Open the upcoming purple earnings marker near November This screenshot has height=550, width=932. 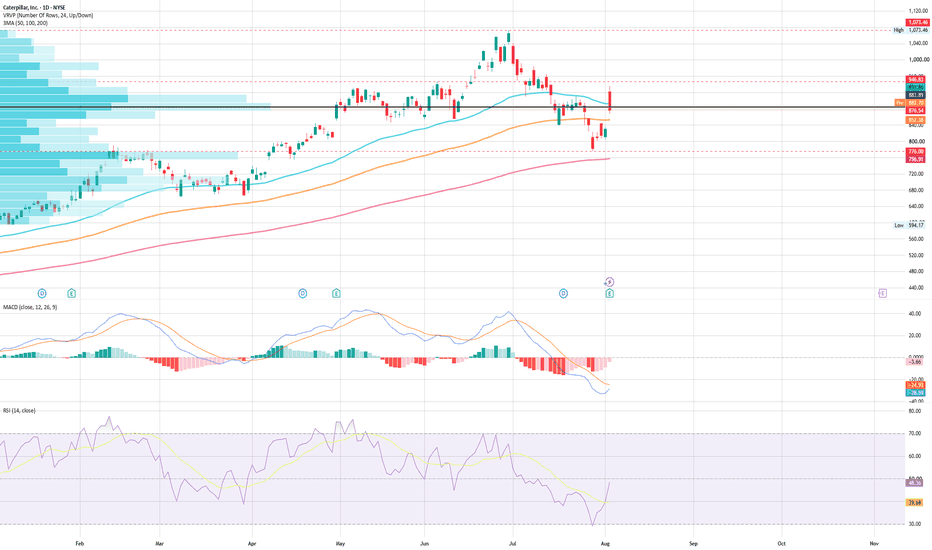pos(882,293)
